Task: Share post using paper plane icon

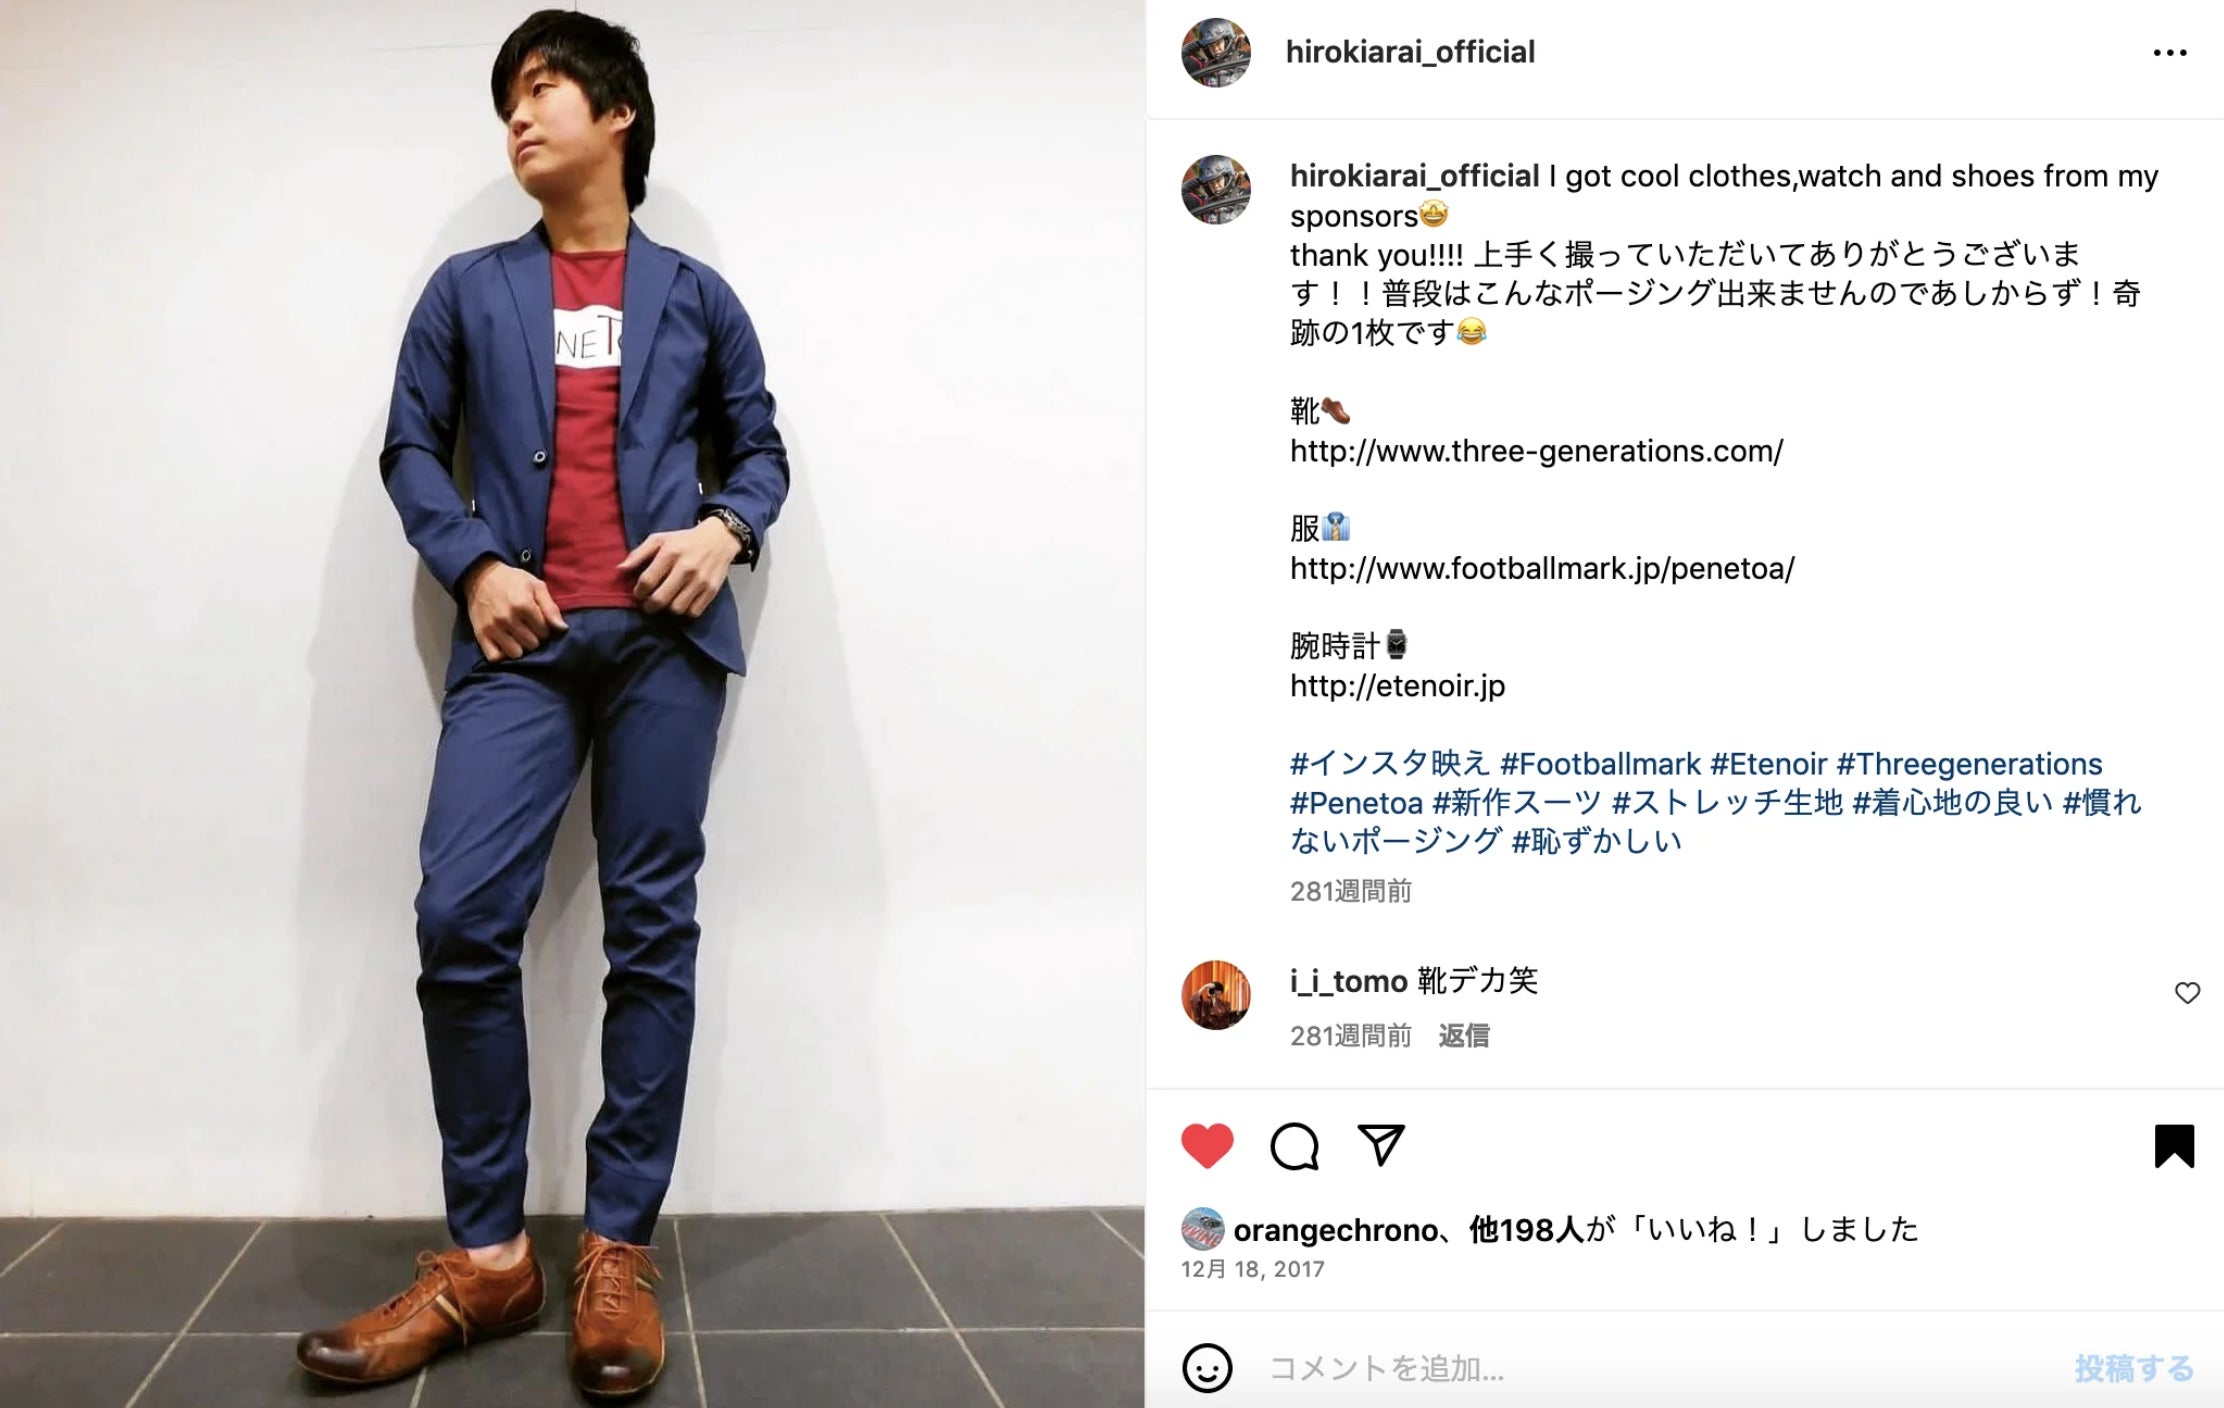Action: pyautogui.click(x=1381, y=1145)
